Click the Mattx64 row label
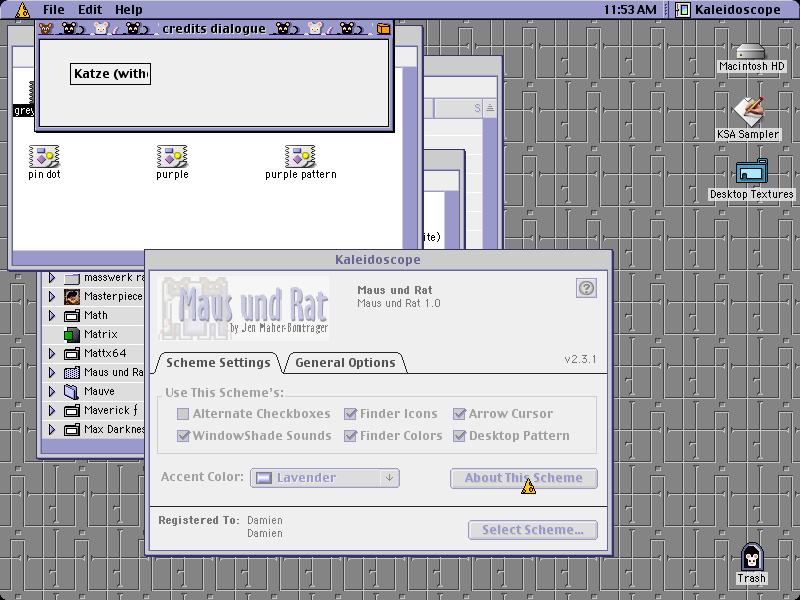This screenshot has height=600, width=800. [x=105, y=353]
